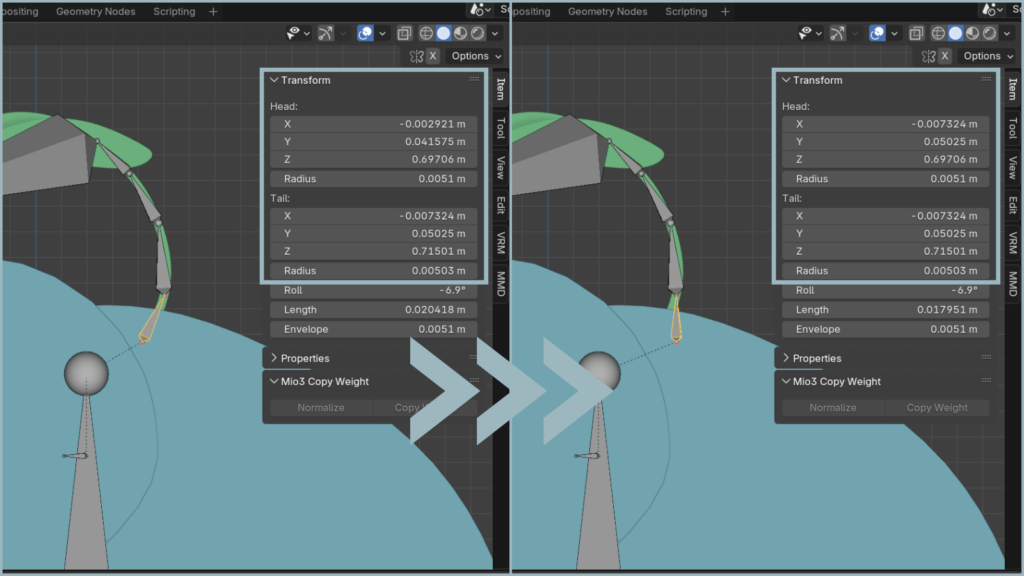The image size is (1024, 576).
Task: Collapse Transform panel in left screenshot
Action: (274, 80)
